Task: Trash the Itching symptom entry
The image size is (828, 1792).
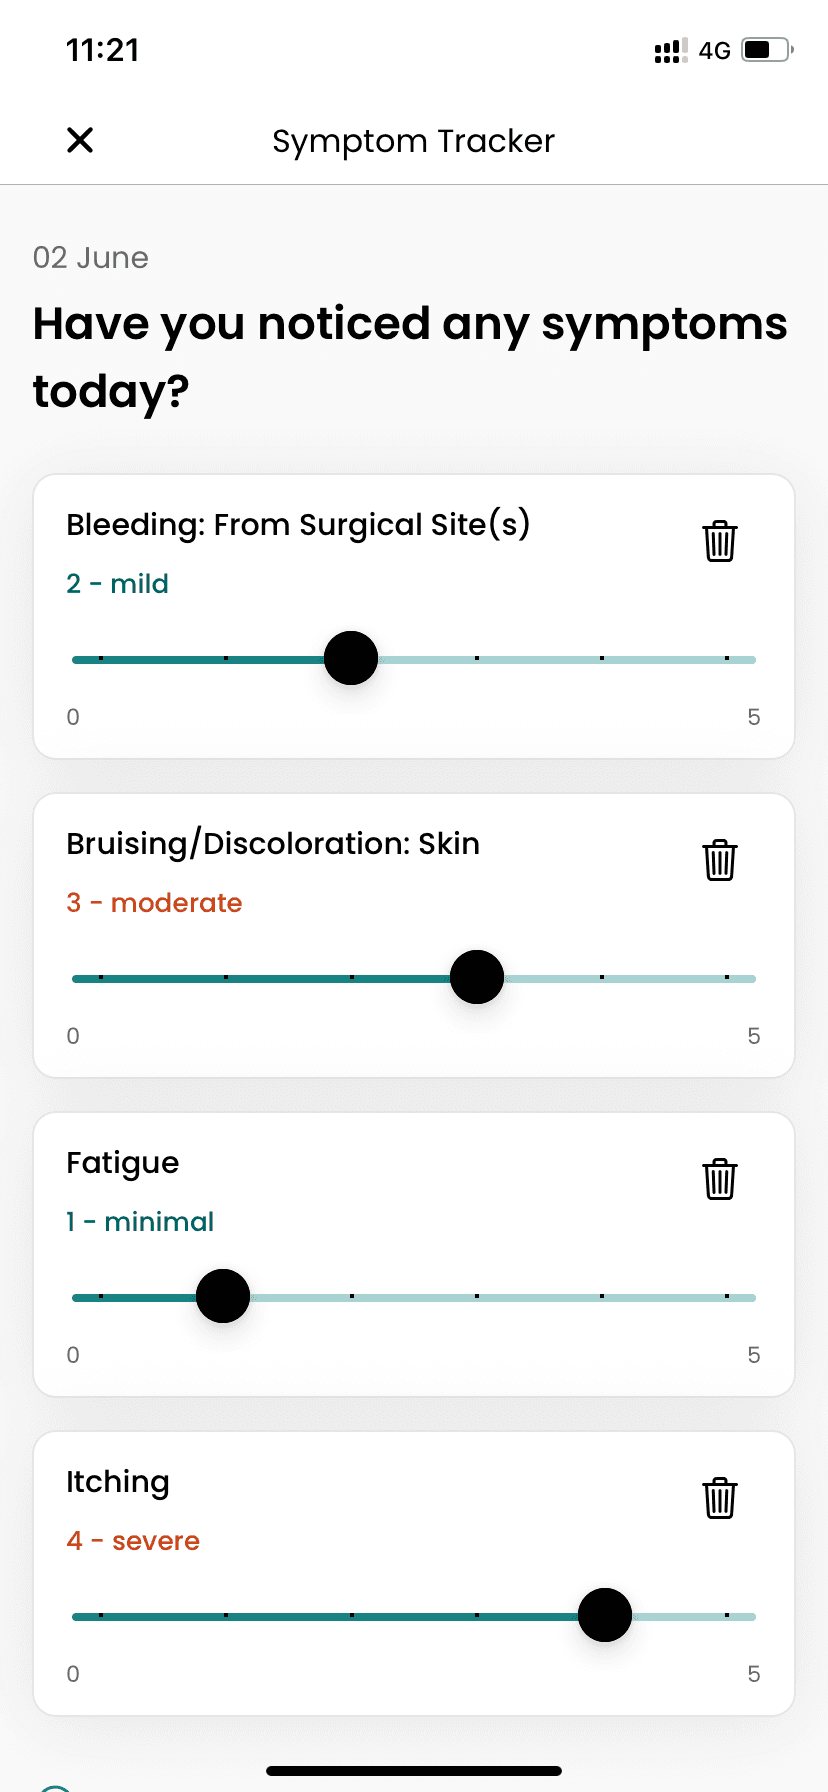Action: point(720,1498)
